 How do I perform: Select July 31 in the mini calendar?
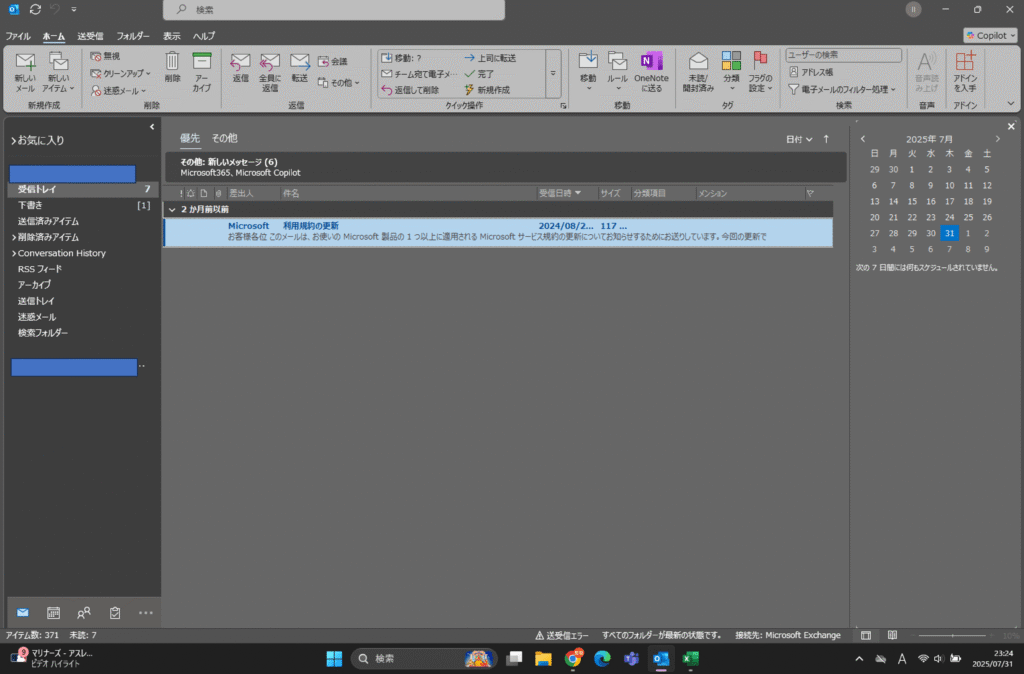click(949, 233)
